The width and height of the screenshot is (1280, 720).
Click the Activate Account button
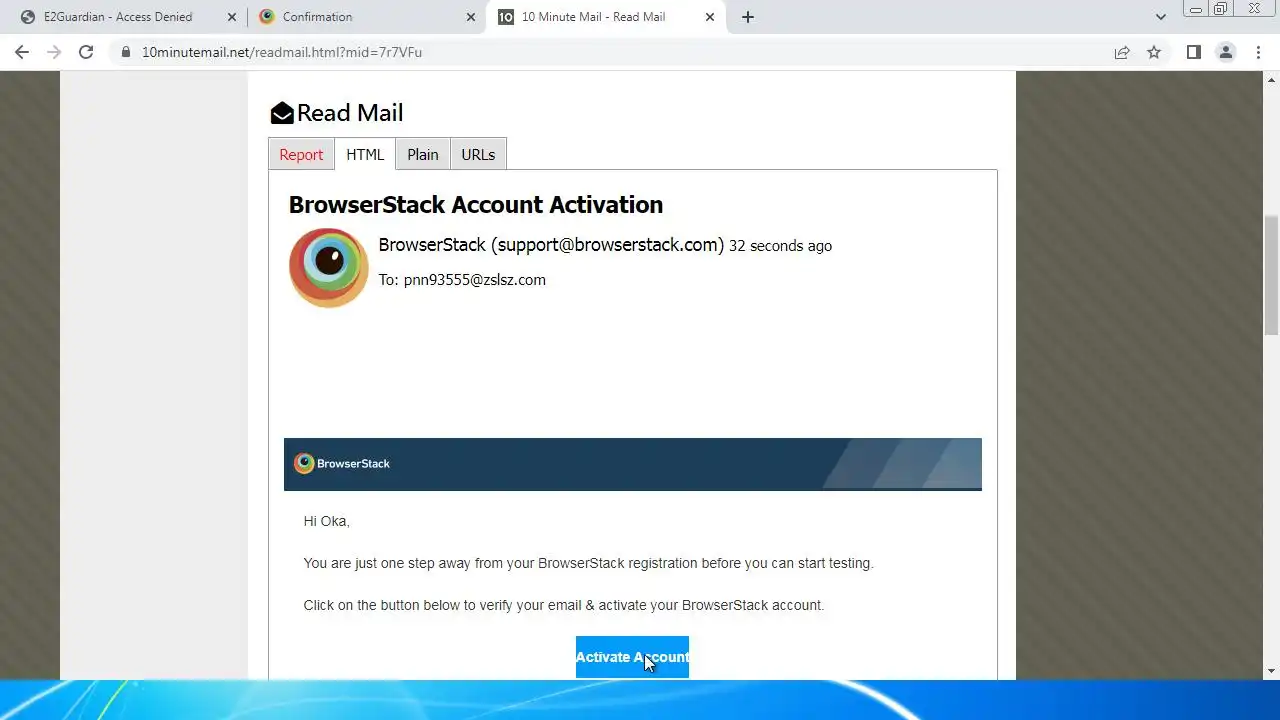[632, 657]
